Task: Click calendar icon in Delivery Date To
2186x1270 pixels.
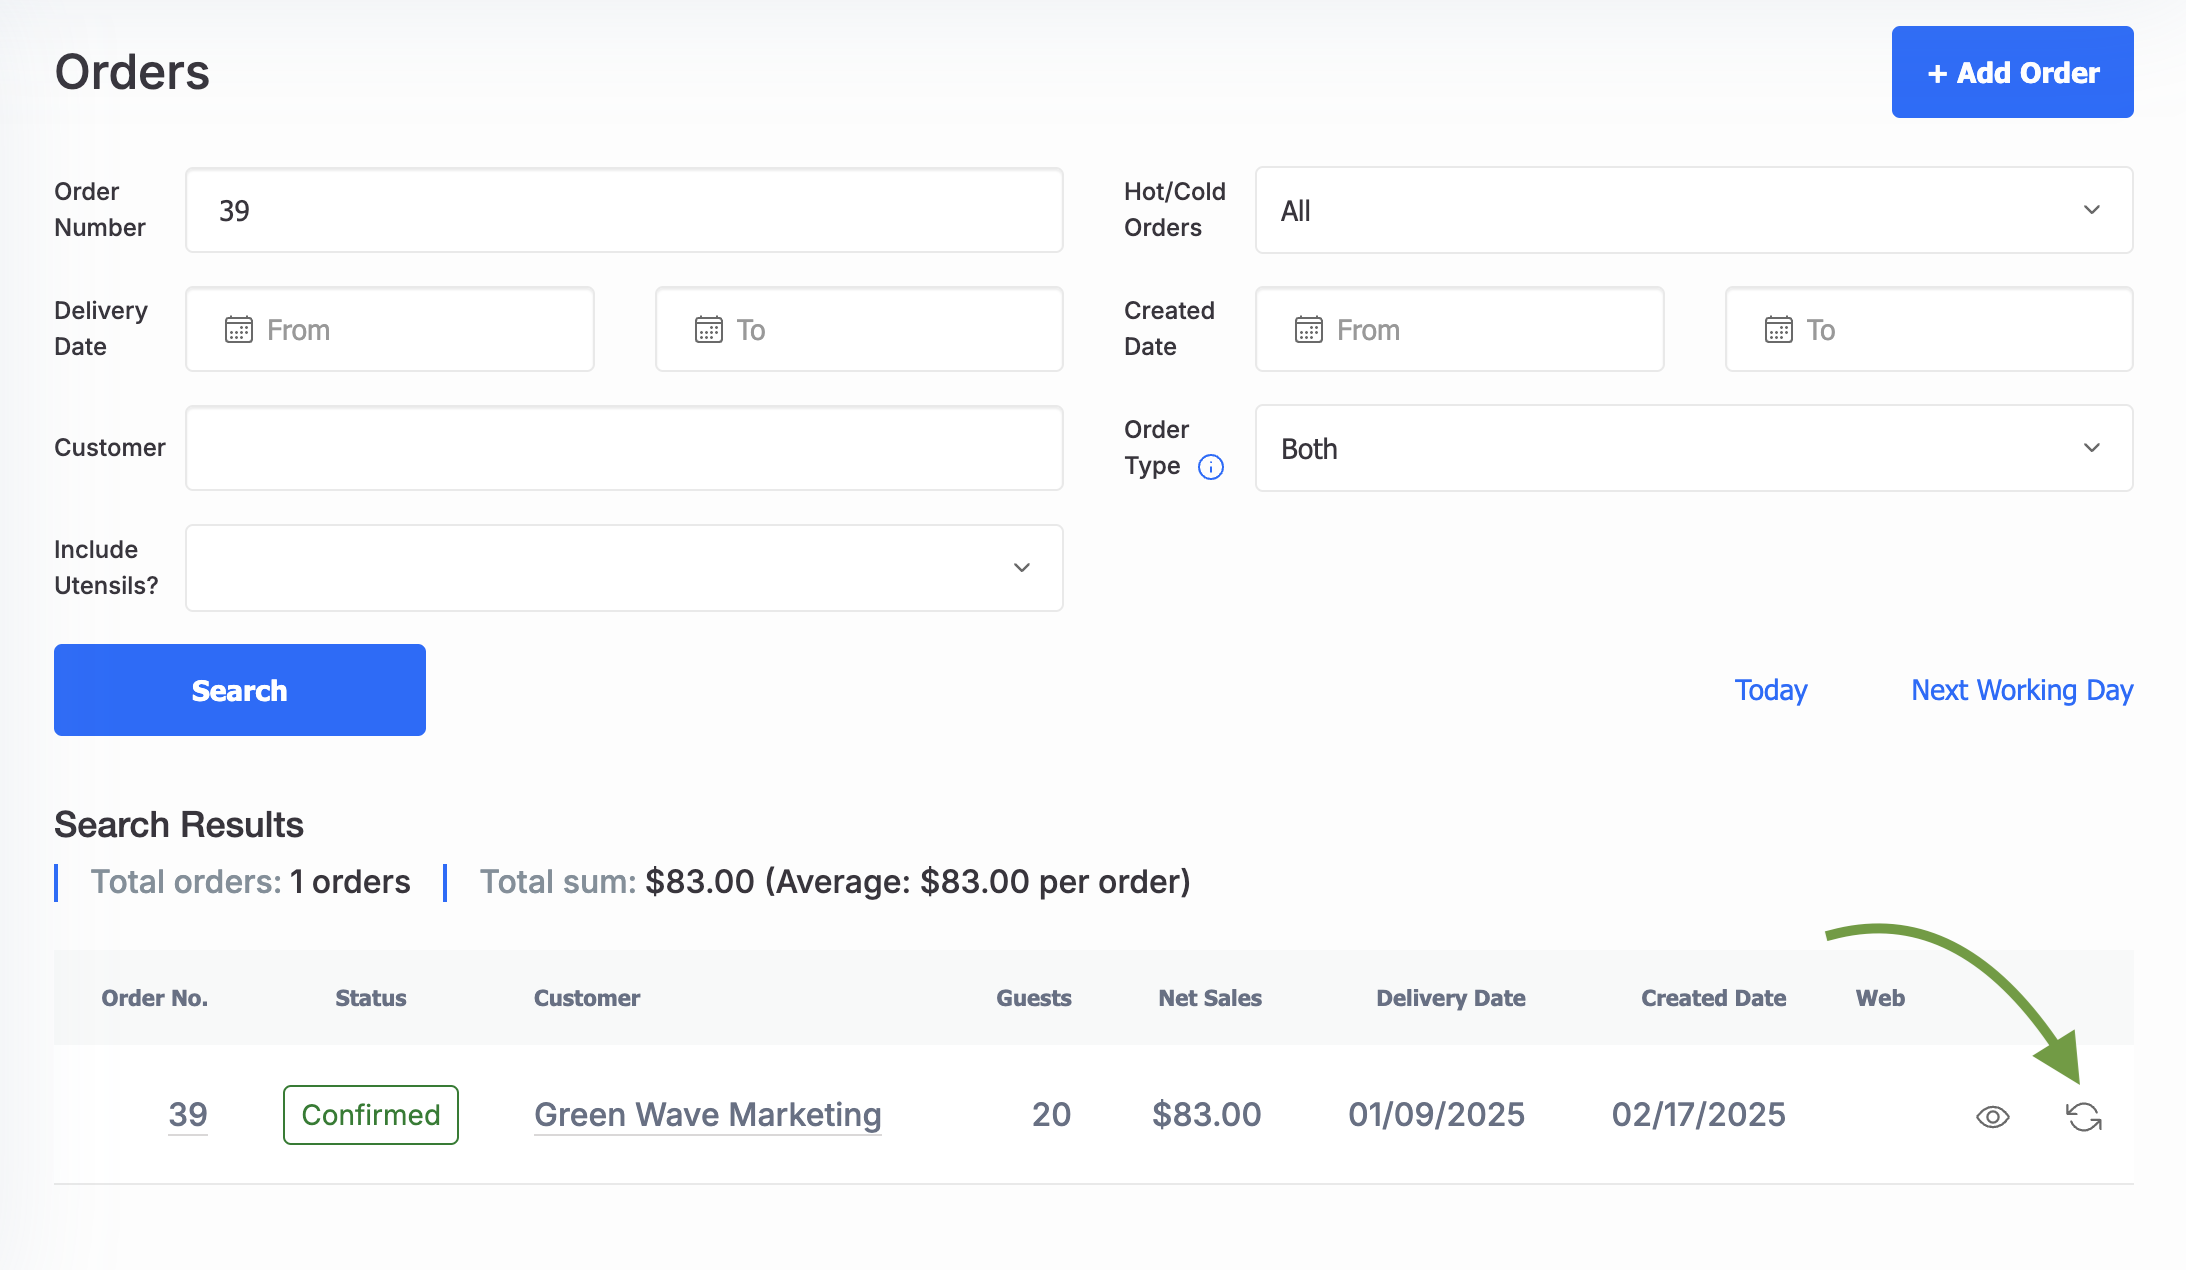Action: [709, 330]
